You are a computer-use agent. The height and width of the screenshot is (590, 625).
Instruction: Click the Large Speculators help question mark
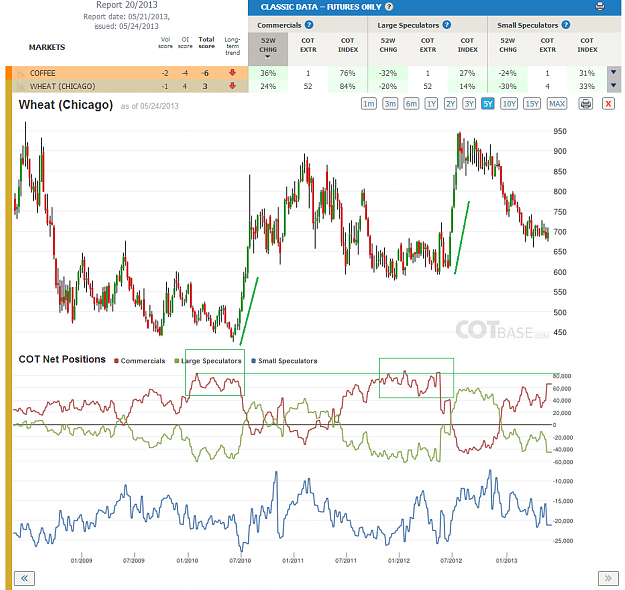click(447, 25)
